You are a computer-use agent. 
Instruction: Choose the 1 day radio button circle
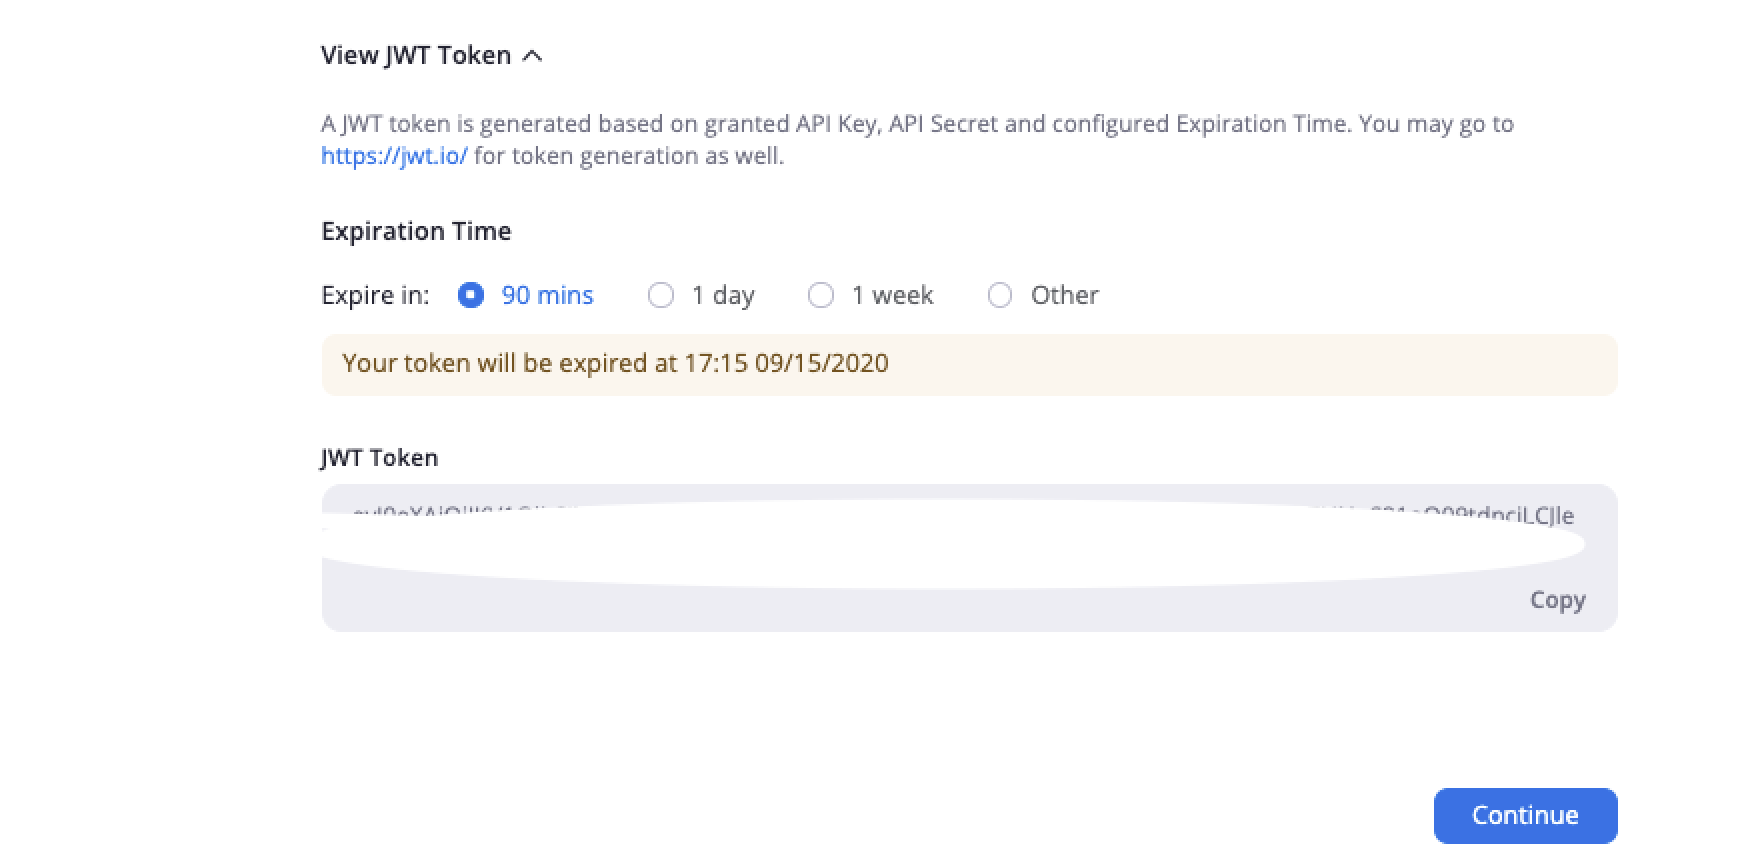pyautogui.click(x=661, y=295)
